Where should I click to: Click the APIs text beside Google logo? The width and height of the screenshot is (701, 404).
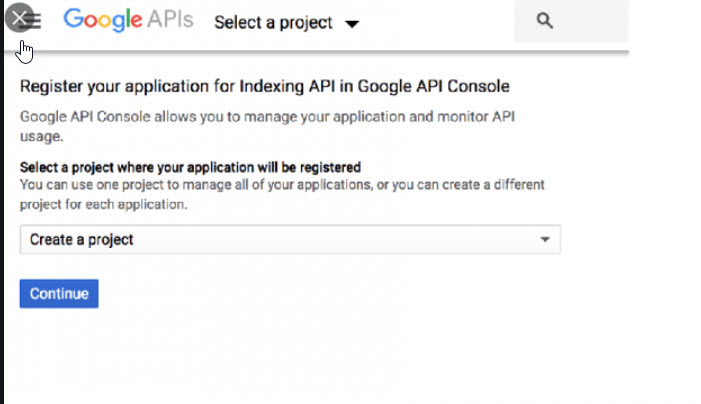coord(172,21)
